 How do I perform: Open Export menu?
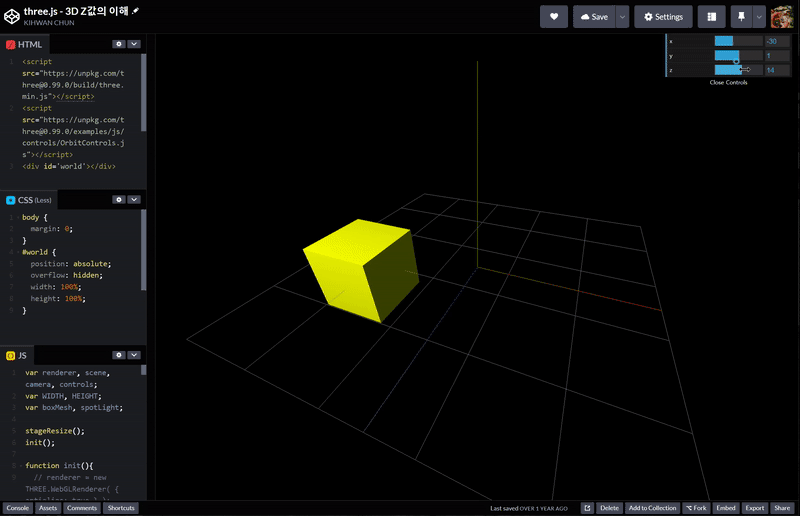[755, 508]
